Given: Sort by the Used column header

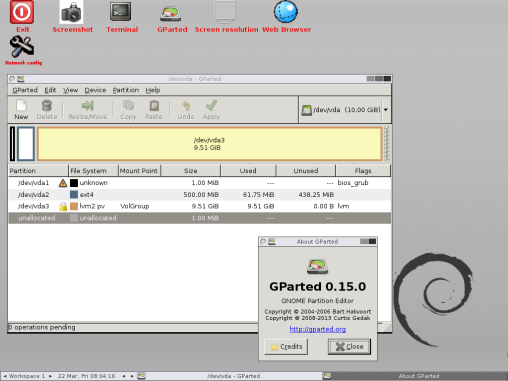Looking at the screenshot, I should pos(248,171).
